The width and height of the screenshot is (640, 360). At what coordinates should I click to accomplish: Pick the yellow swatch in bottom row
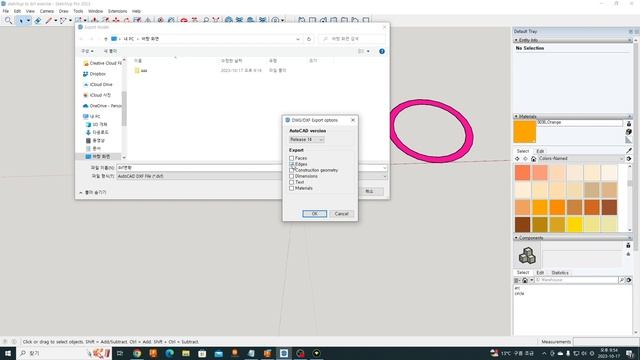click(x=574, y=224)
